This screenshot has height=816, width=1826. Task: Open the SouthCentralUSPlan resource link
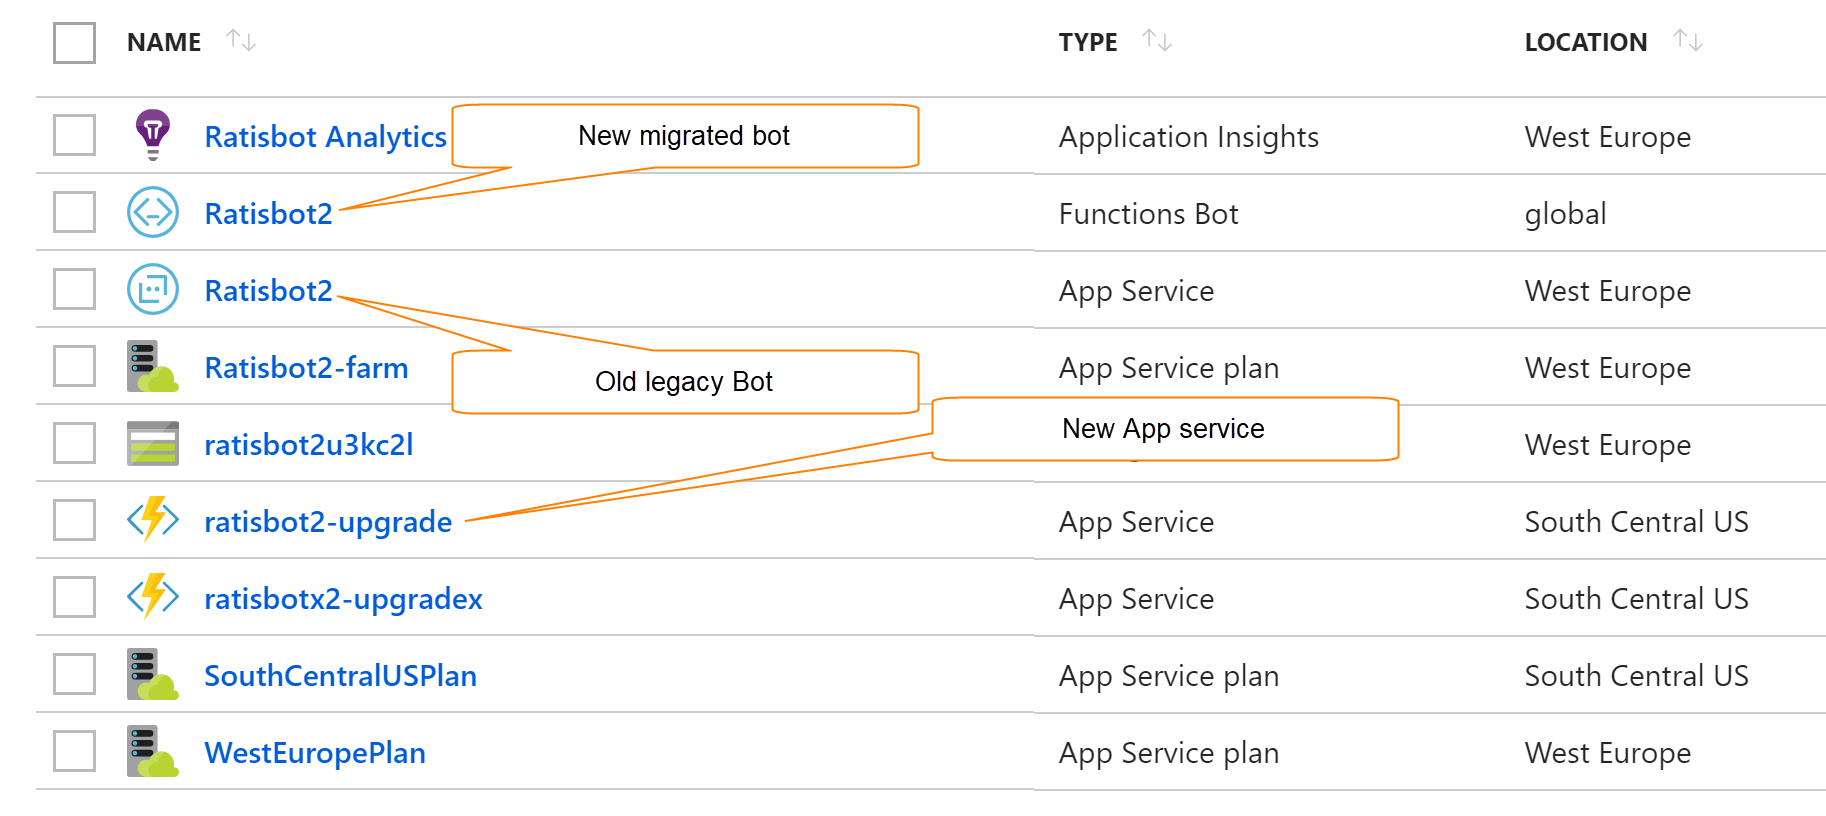click(x=341, y=675)
